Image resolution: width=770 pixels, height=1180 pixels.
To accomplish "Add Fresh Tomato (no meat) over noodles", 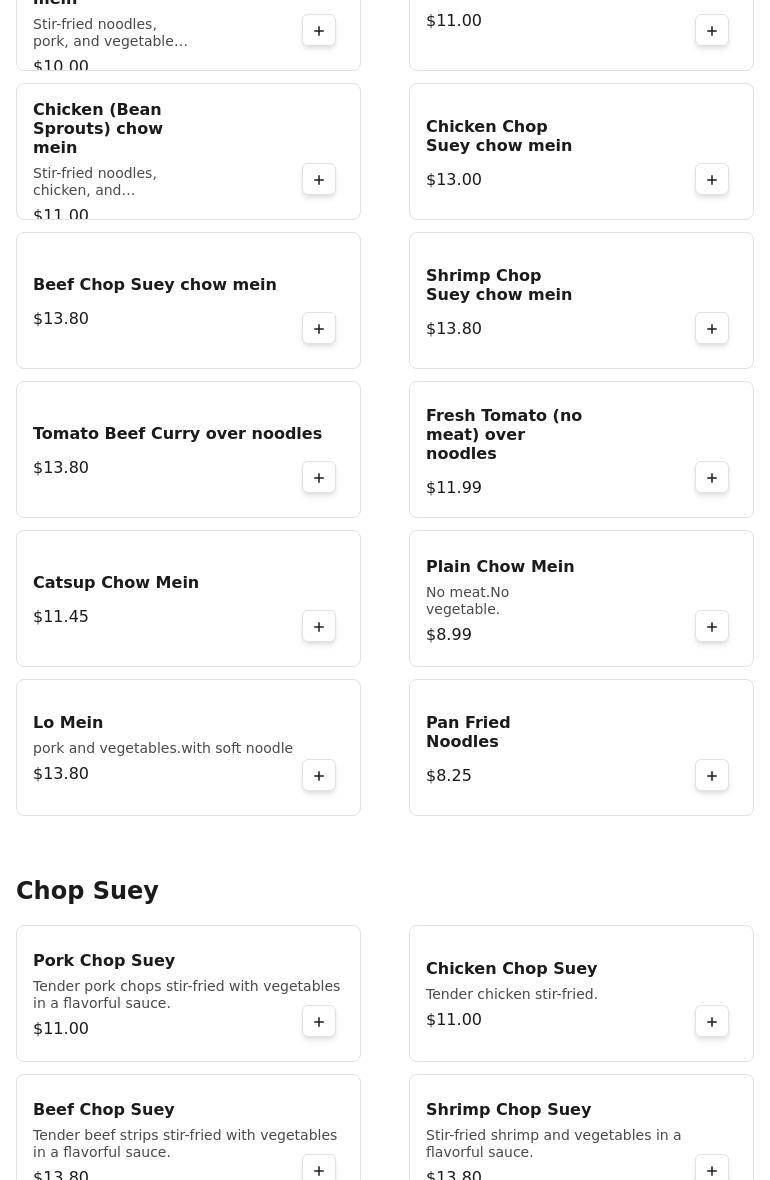I will [712, 478].
